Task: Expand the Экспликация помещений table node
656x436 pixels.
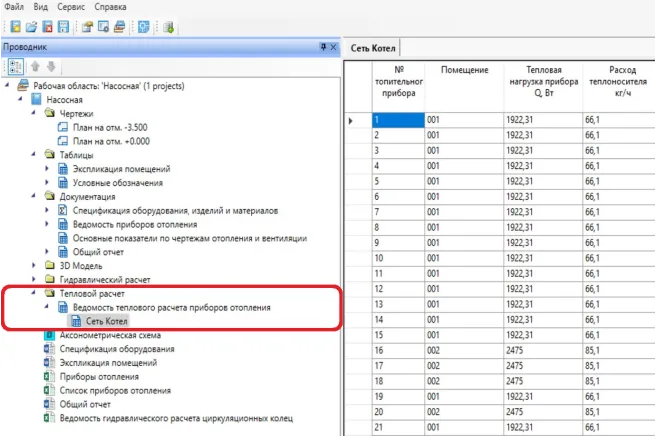Action: [47, 169]
